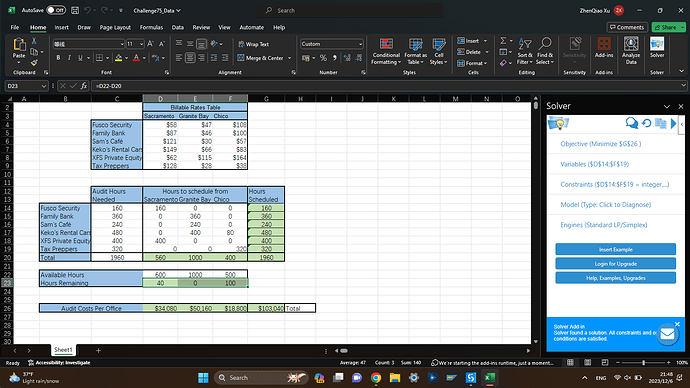This screenshot has width=690, height=388.
Task: Open Sort & Filter tool
Action: point(525,51)
